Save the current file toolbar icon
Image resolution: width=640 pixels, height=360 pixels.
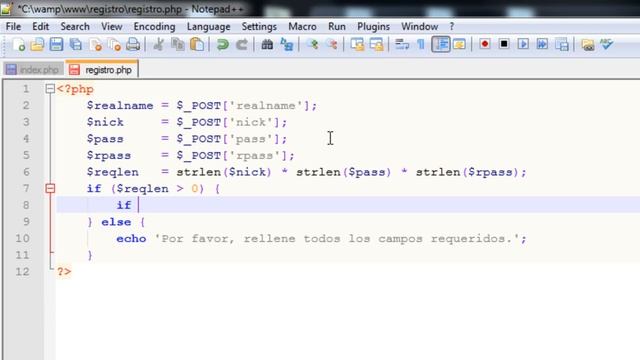tap(56, 44)
